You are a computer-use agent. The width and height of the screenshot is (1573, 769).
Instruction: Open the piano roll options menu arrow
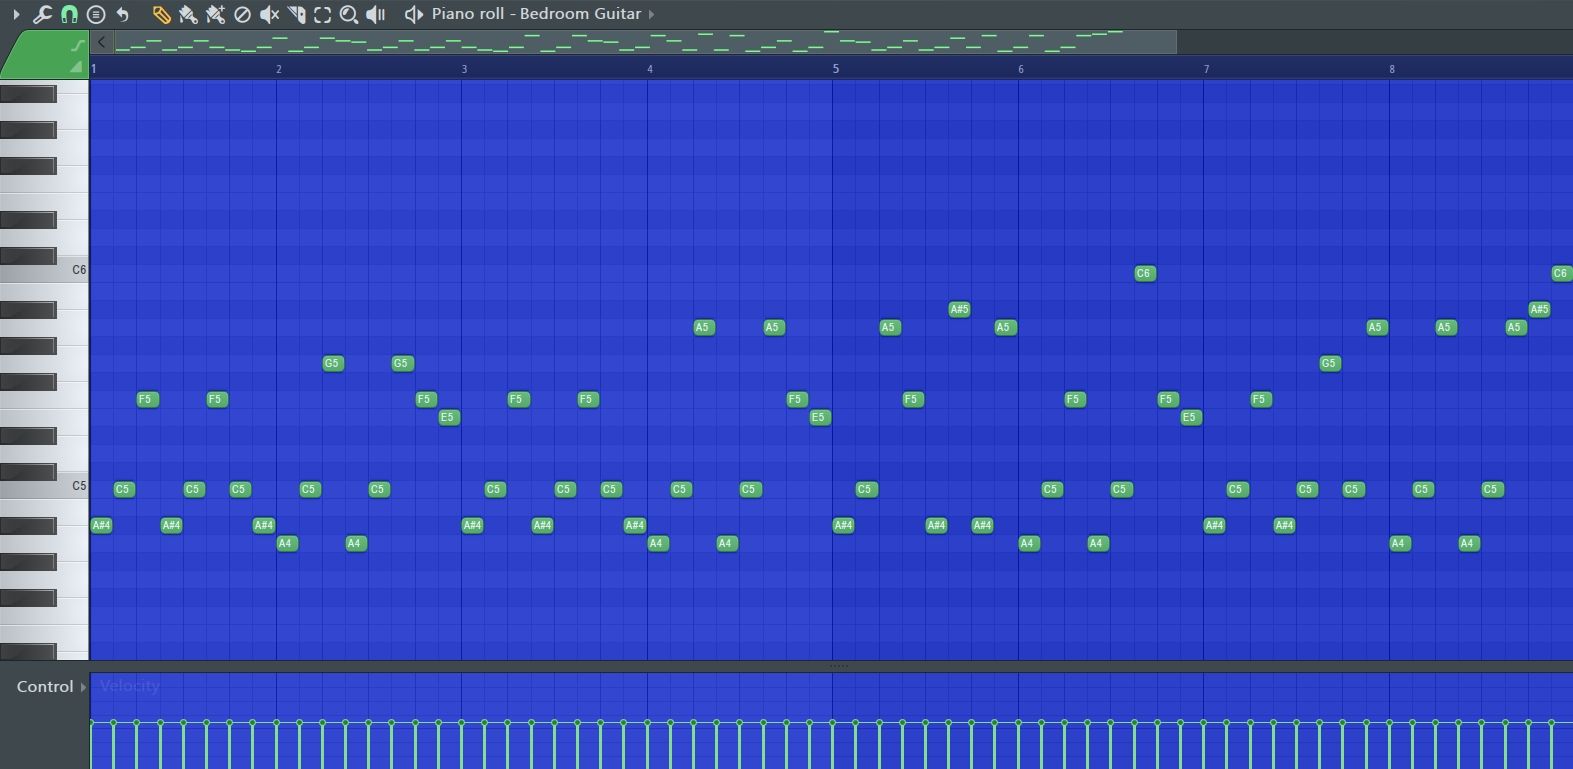(x=16, y=14)
